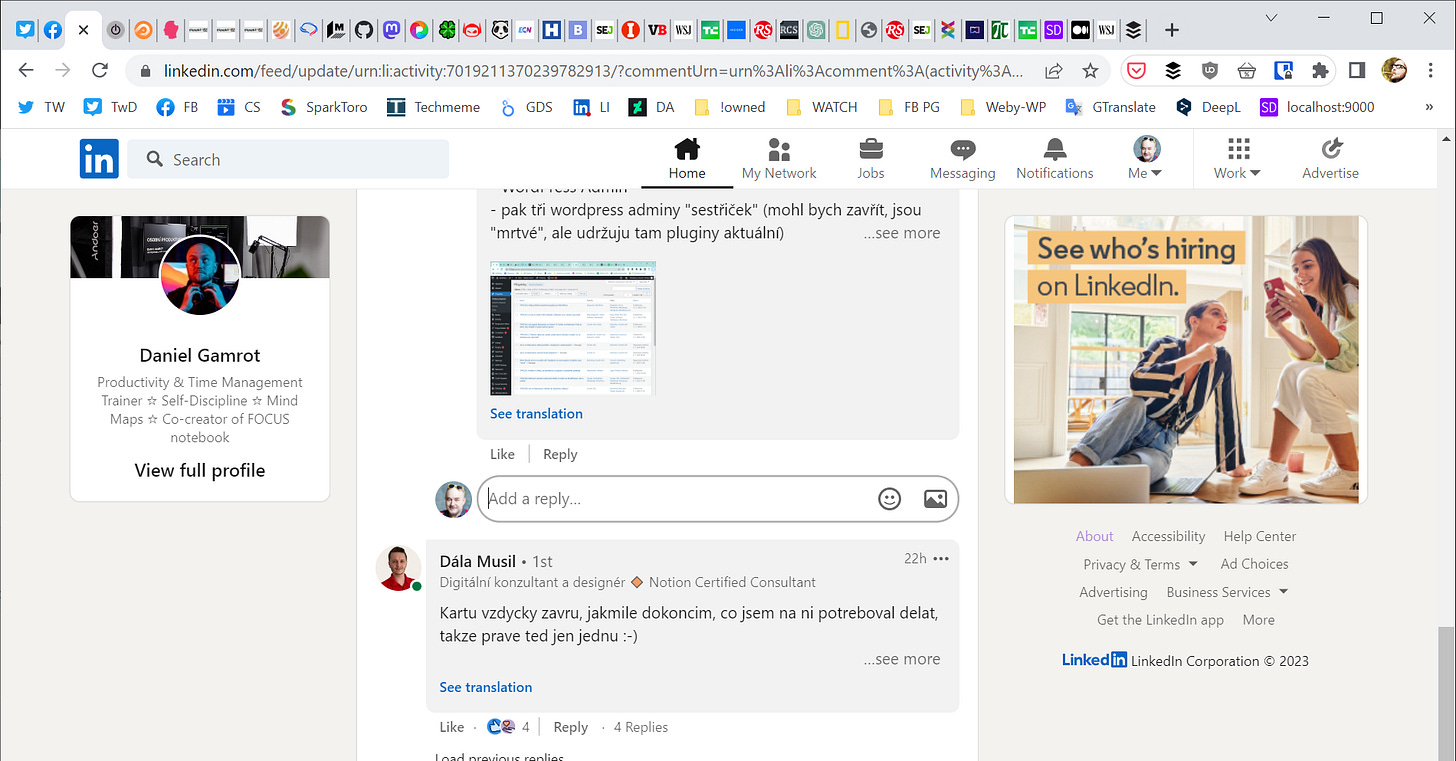Expand the Privacy & Terms dropdown

tap(1140, 564)
